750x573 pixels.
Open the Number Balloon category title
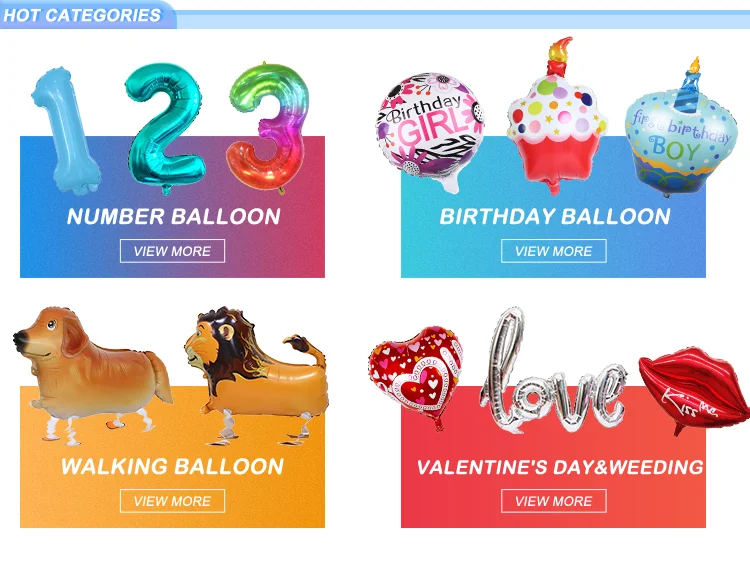click(173, 217)
